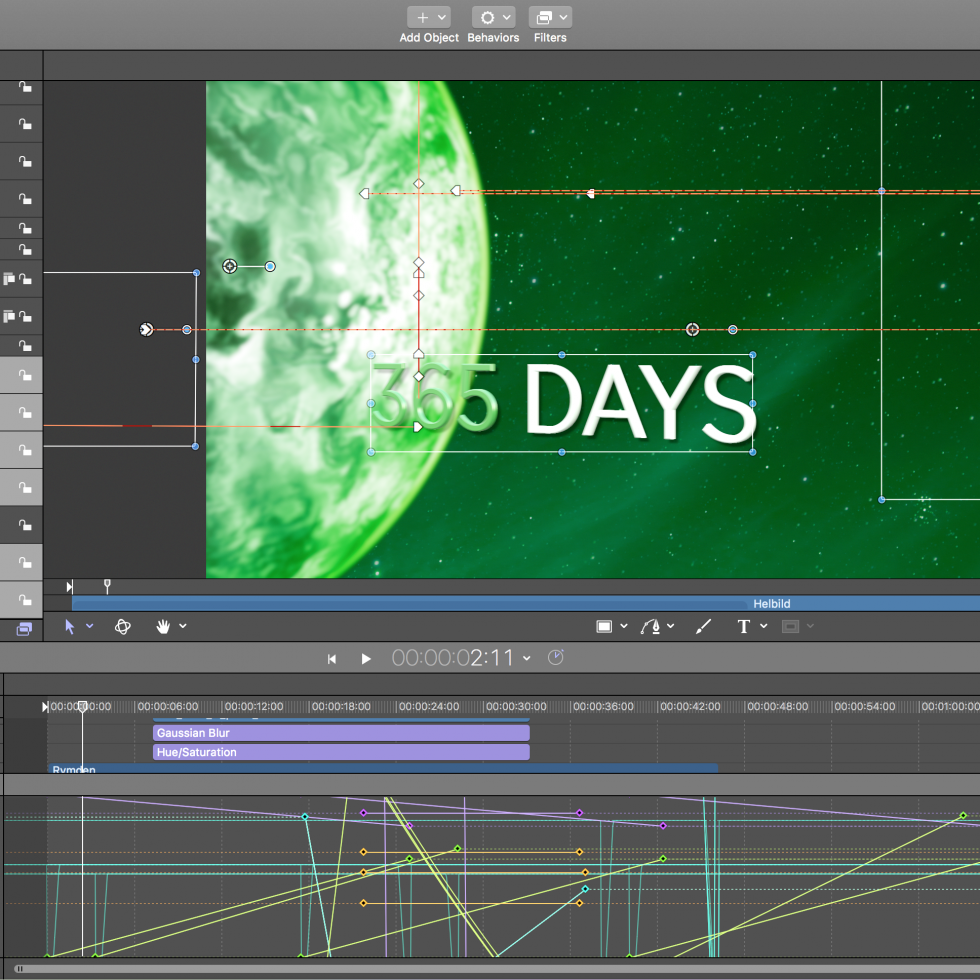Click the bottom-center handle of the text bounding box
The width and height of the screenshot is (980, 980).
pos(562,452)
